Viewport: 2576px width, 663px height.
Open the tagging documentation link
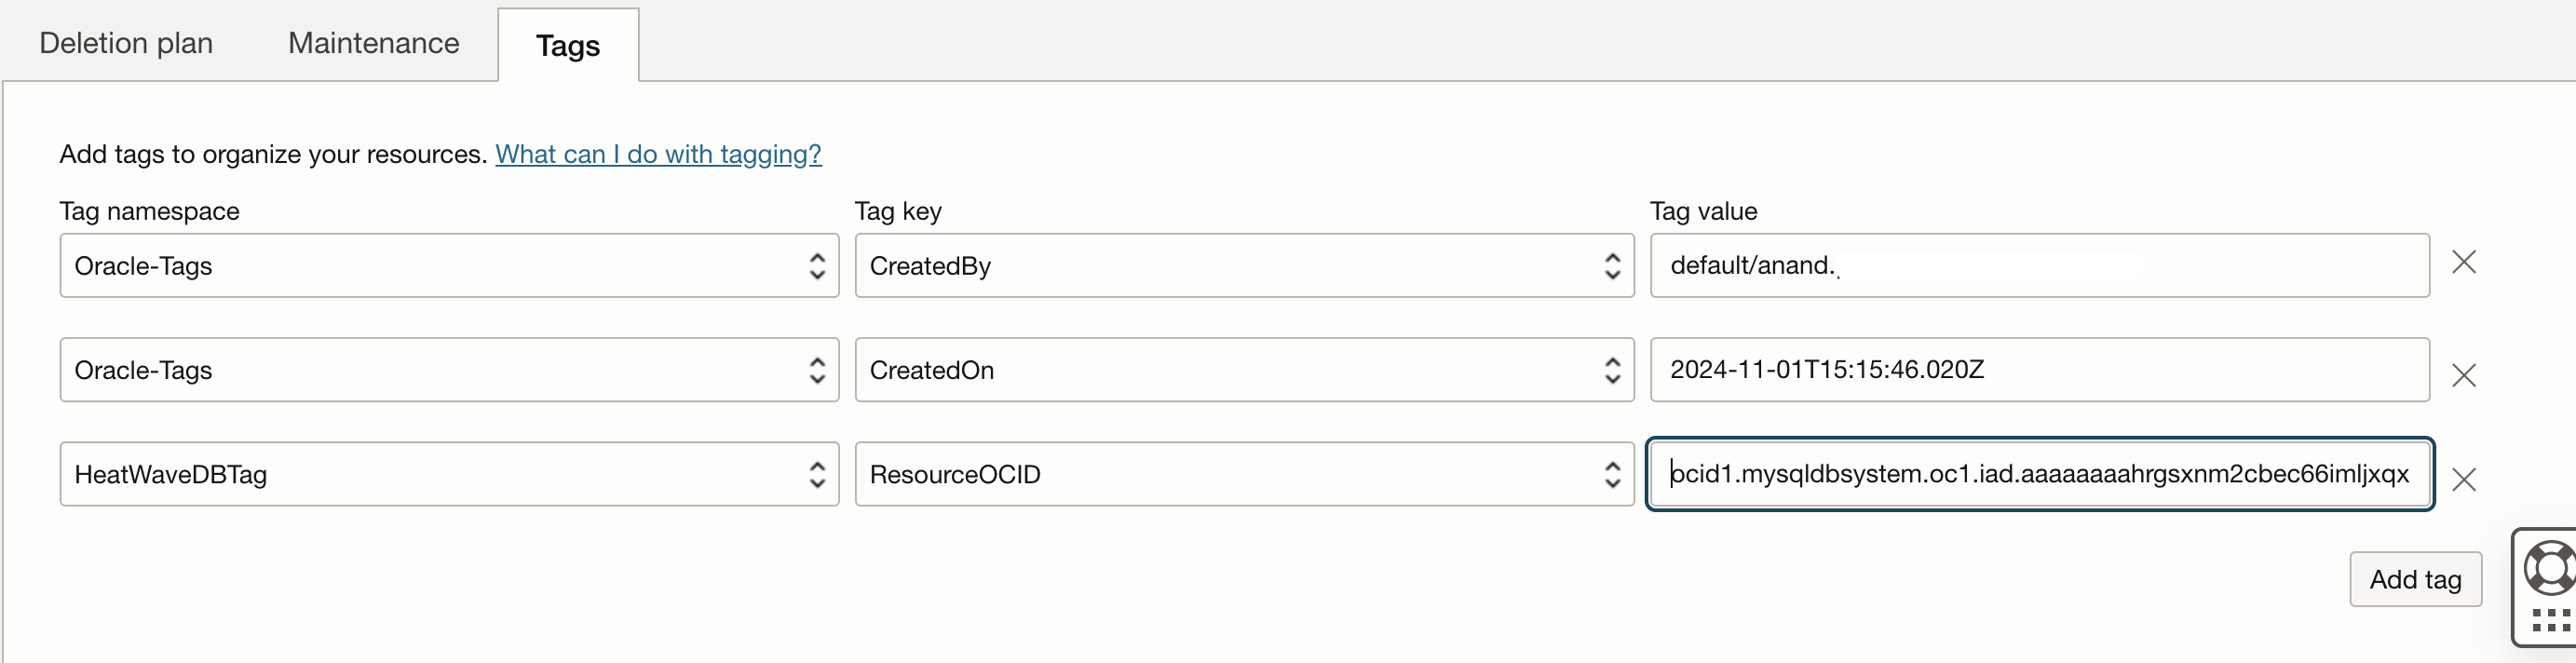click(658, 154)
